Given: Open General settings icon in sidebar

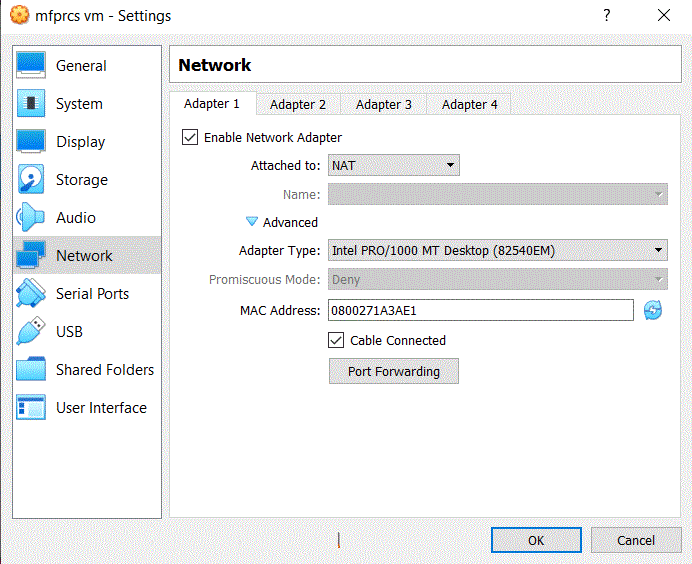Looking at the screenshot, I should (30, 65).
